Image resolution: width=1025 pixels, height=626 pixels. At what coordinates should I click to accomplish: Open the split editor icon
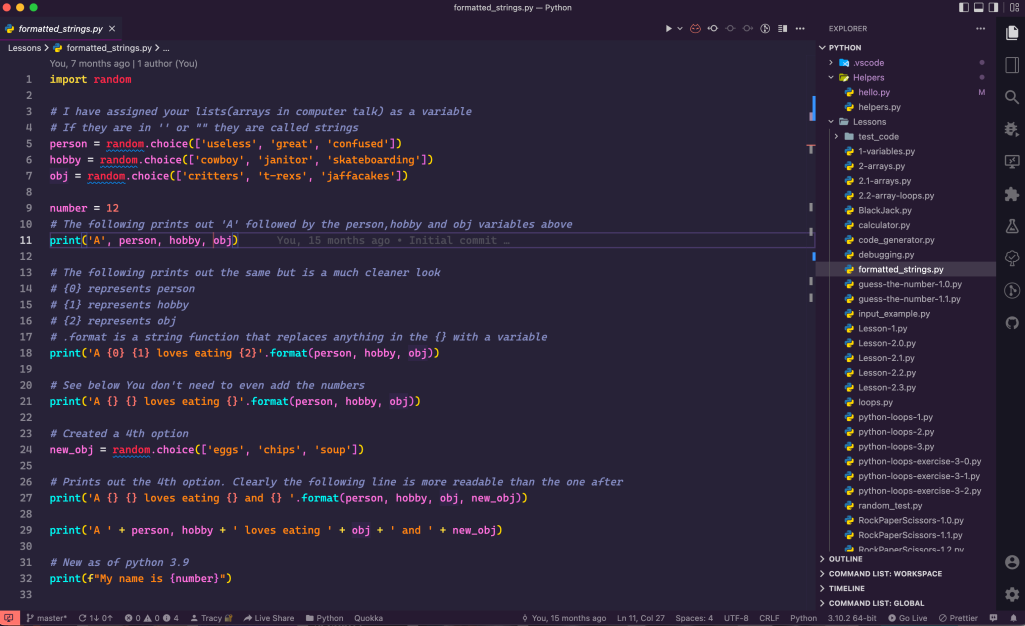(x=782, y=28)
